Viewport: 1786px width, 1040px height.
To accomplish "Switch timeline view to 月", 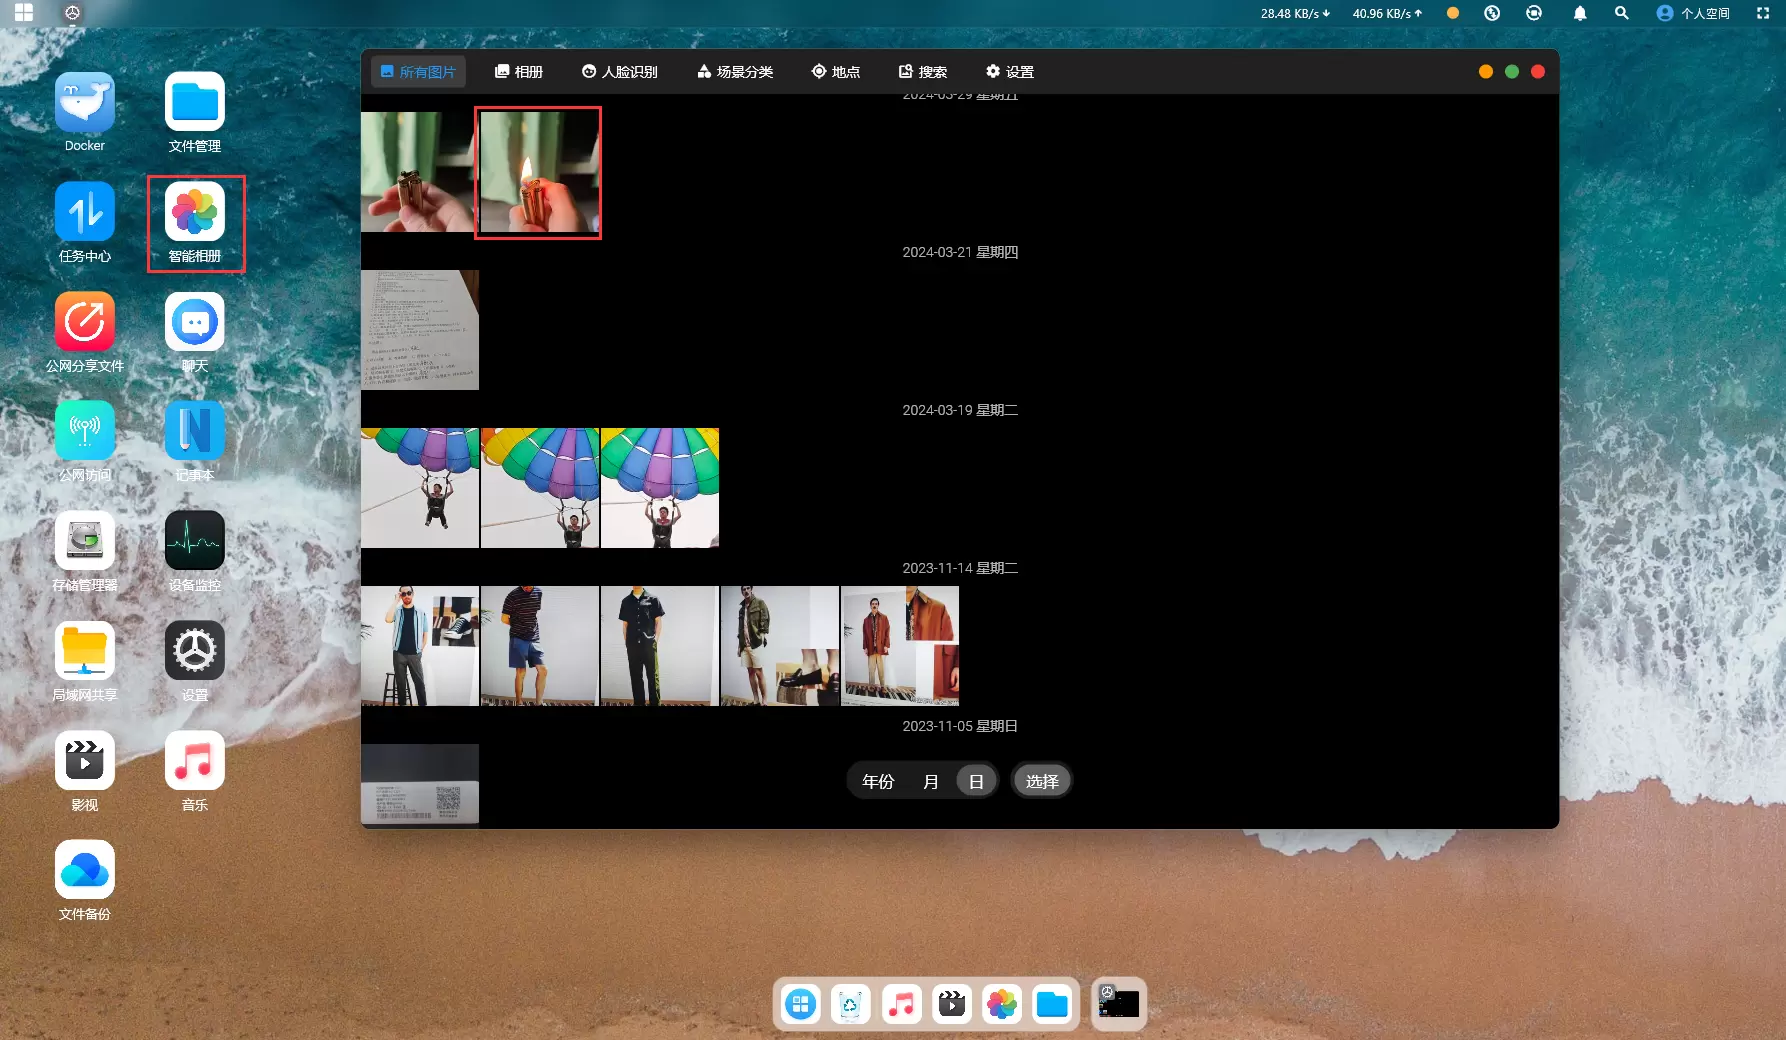I will pyautogui.click(x=931, y=781).
